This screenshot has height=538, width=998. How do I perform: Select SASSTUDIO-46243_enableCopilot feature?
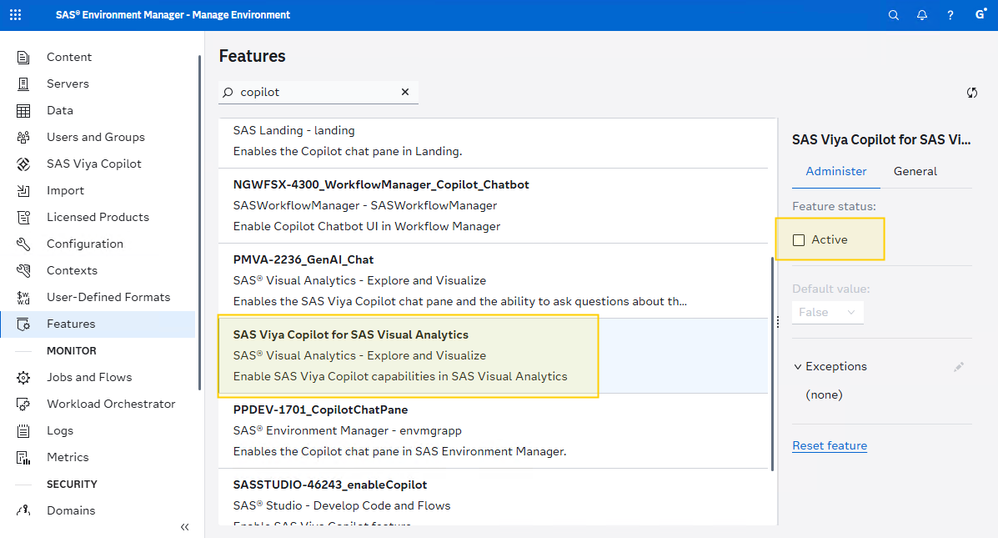click(x=493, y=499)
